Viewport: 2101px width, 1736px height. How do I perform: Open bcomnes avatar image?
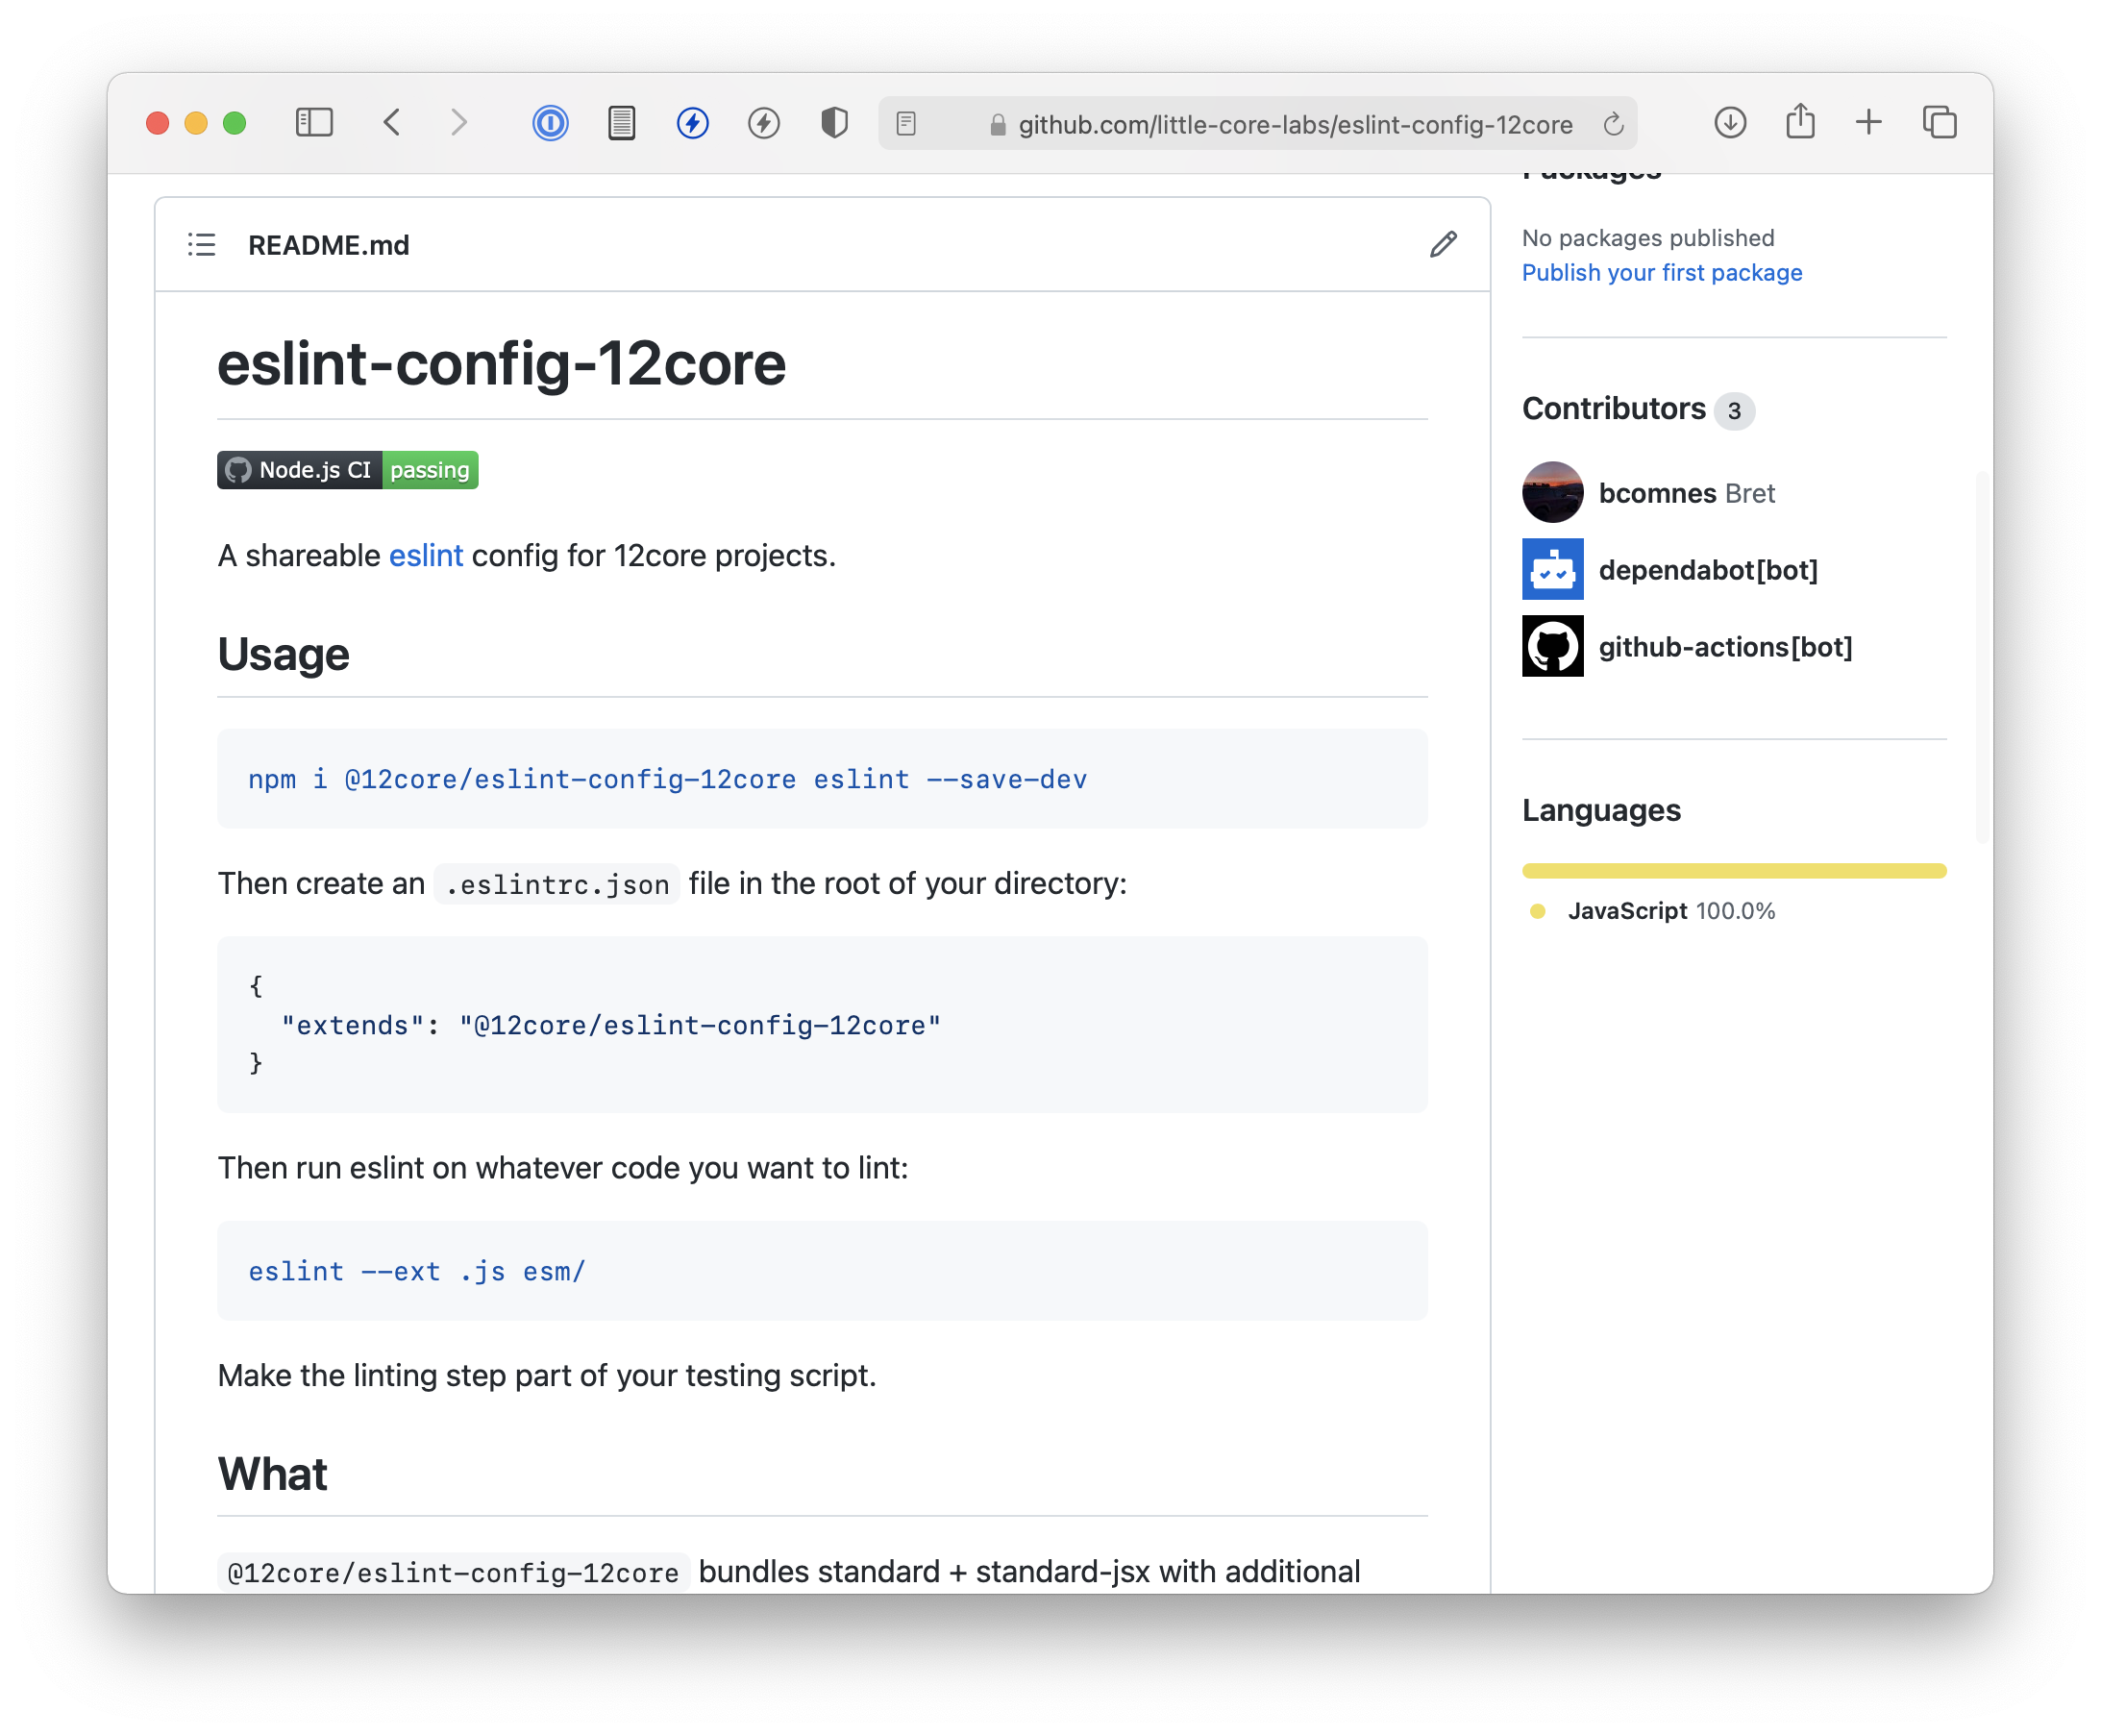point(1552,492)
